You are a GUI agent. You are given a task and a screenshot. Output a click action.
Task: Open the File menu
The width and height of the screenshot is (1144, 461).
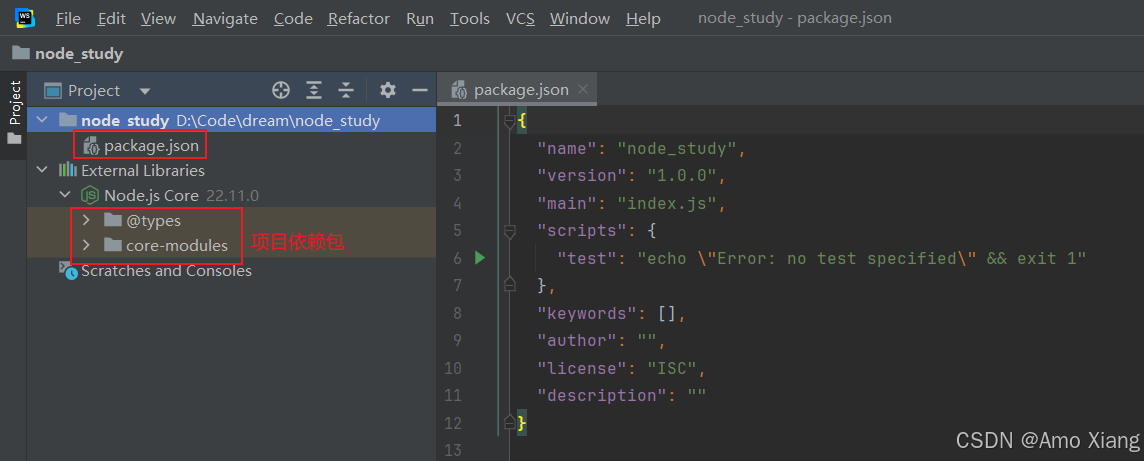tap(69, 19)
